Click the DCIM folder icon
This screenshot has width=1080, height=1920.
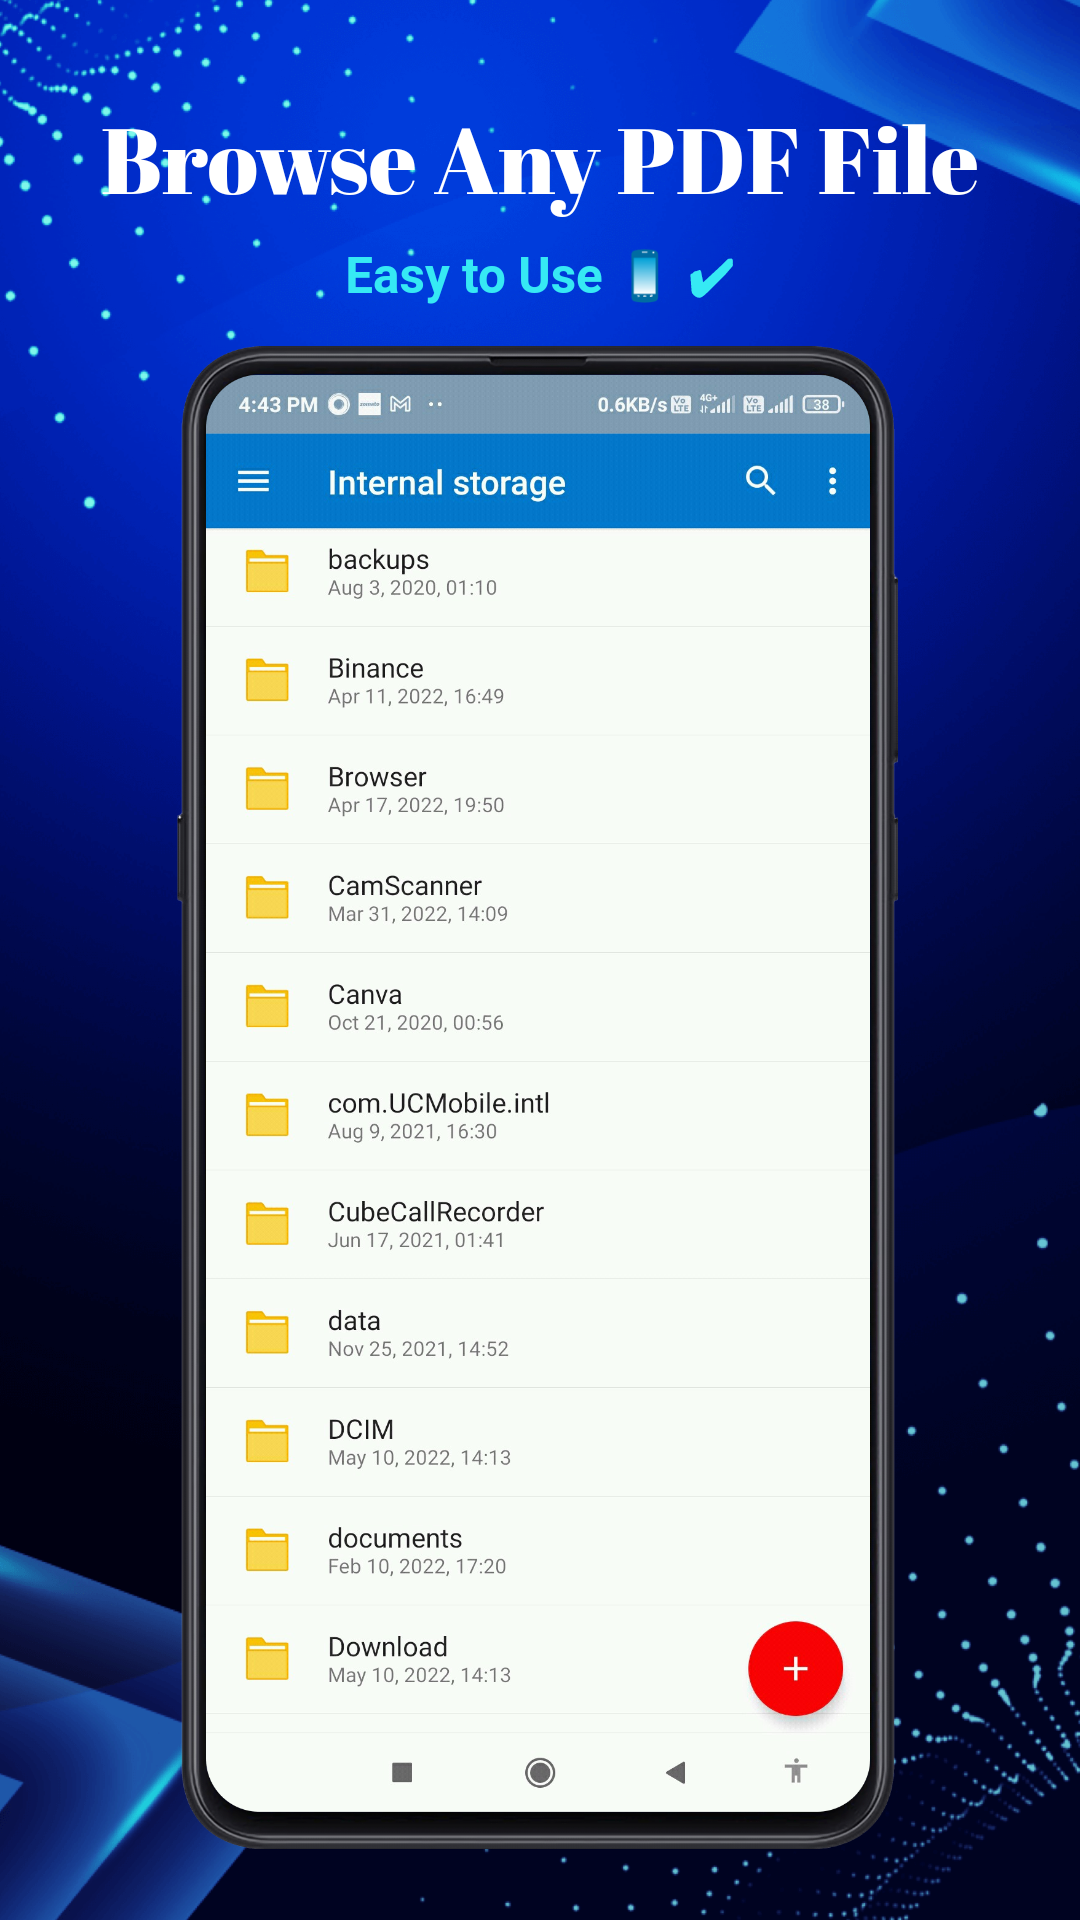click(x=267, y=1442)
